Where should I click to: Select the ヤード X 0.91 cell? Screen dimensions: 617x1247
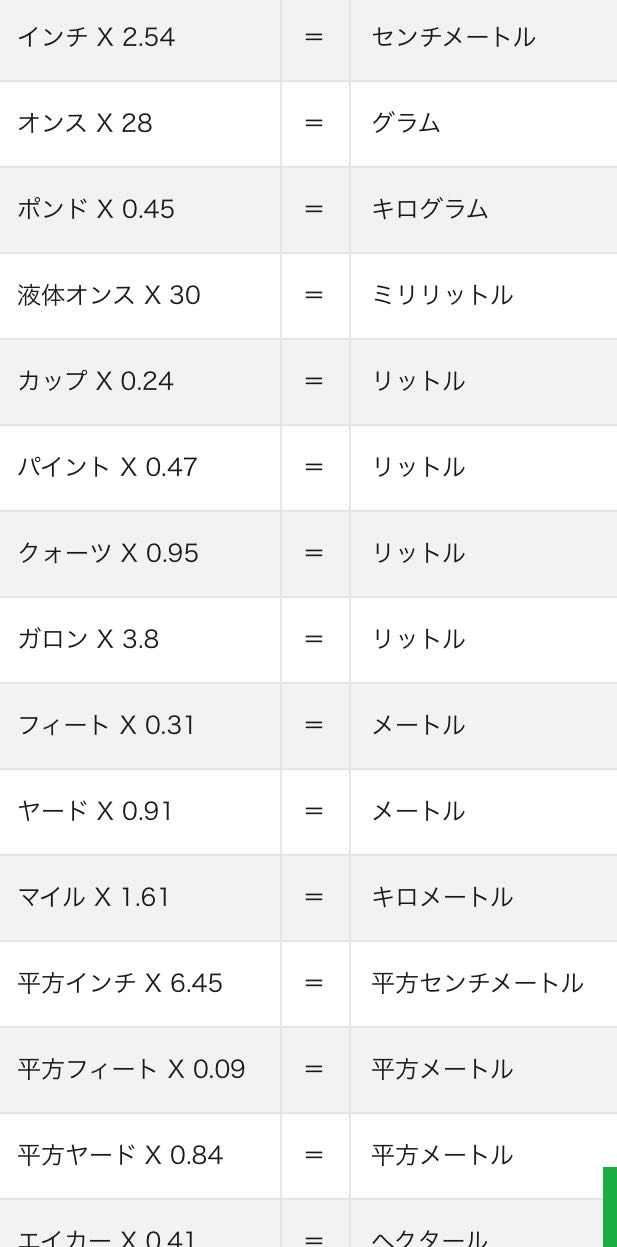pyautogui.click(x=140, y=812)
